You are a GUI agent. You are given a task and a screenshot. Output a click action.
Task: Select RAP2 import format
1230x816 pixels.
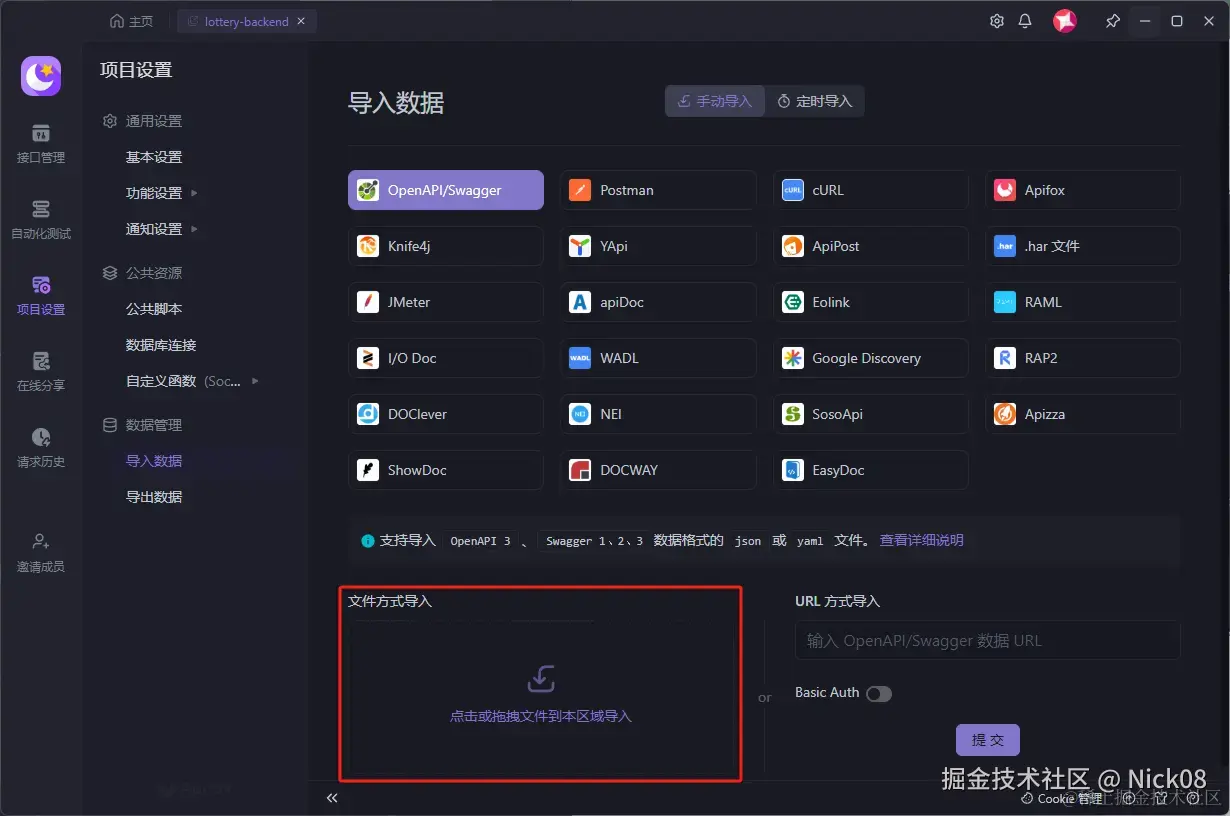pos(1083,358)
